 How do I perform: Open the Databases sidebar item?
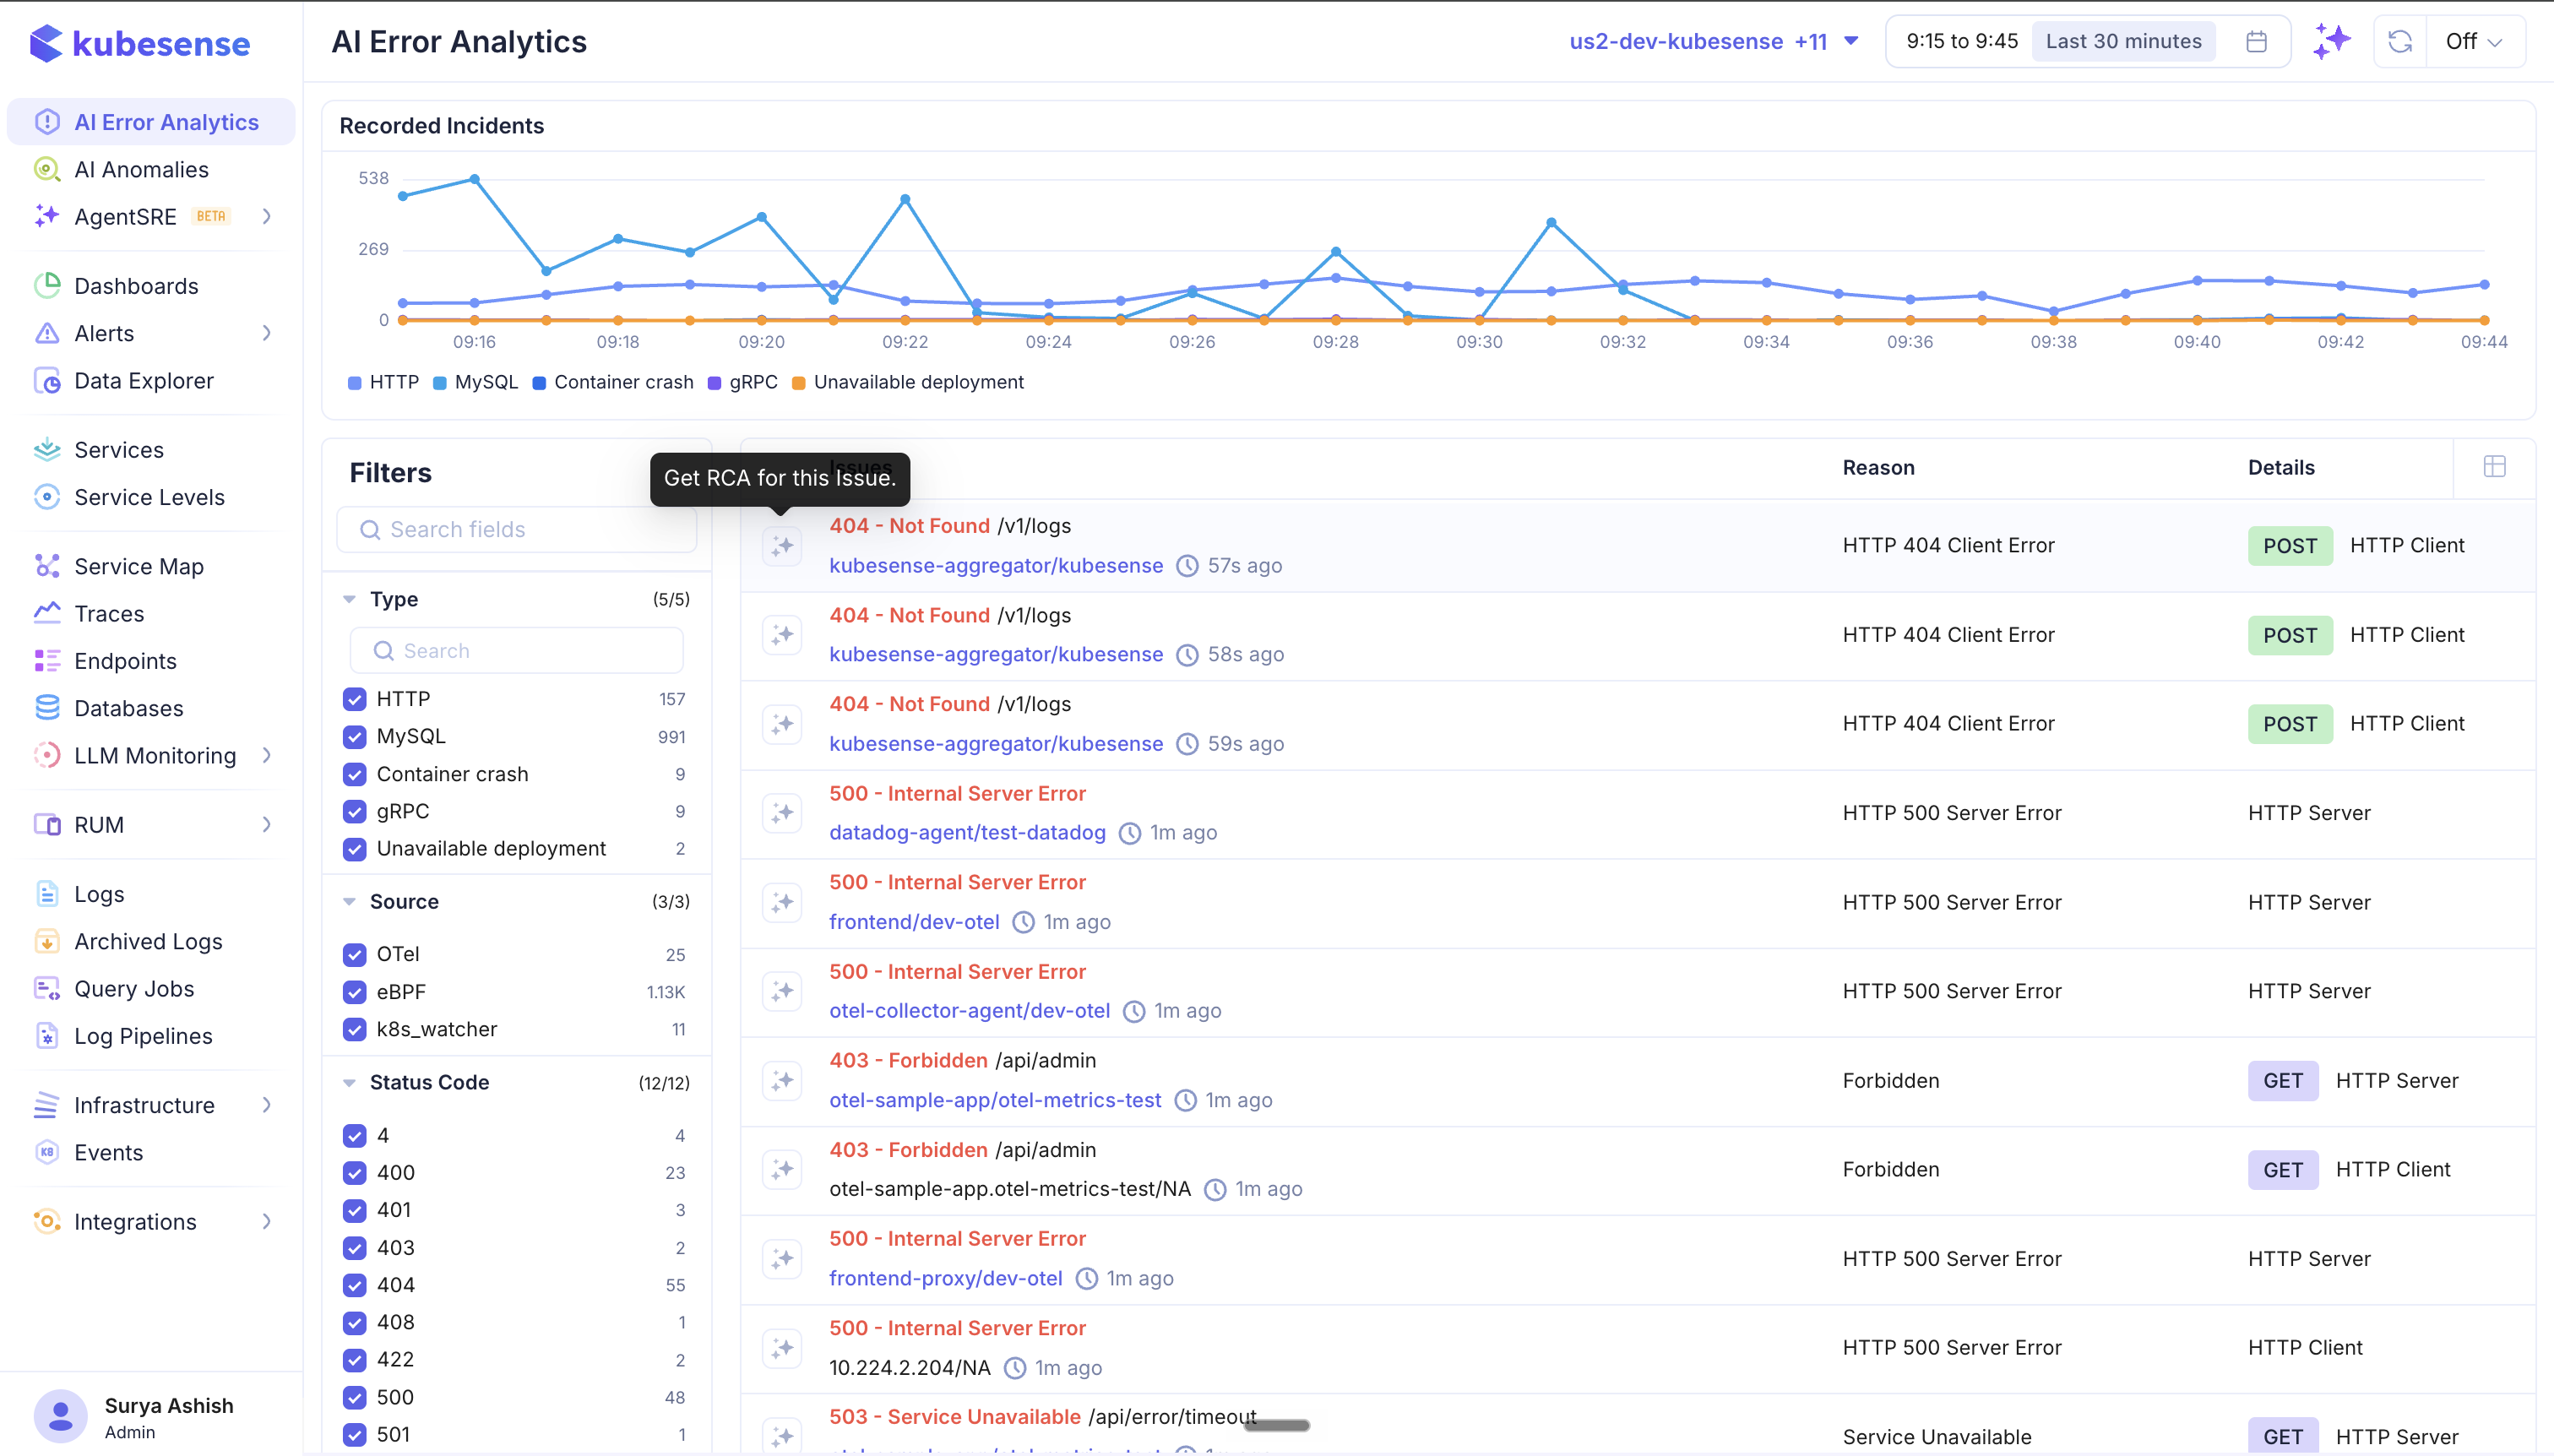coord(128,708)
